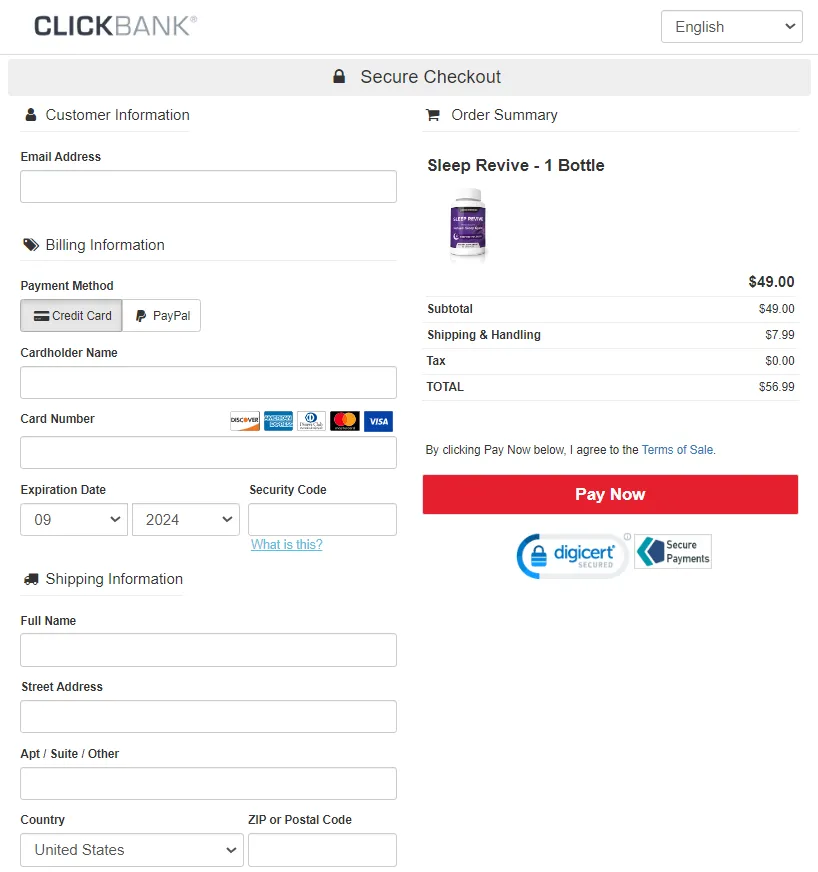This screenshot has height=872, width=818.
Task: Focus the Email Address field
Action: point(209,186)
